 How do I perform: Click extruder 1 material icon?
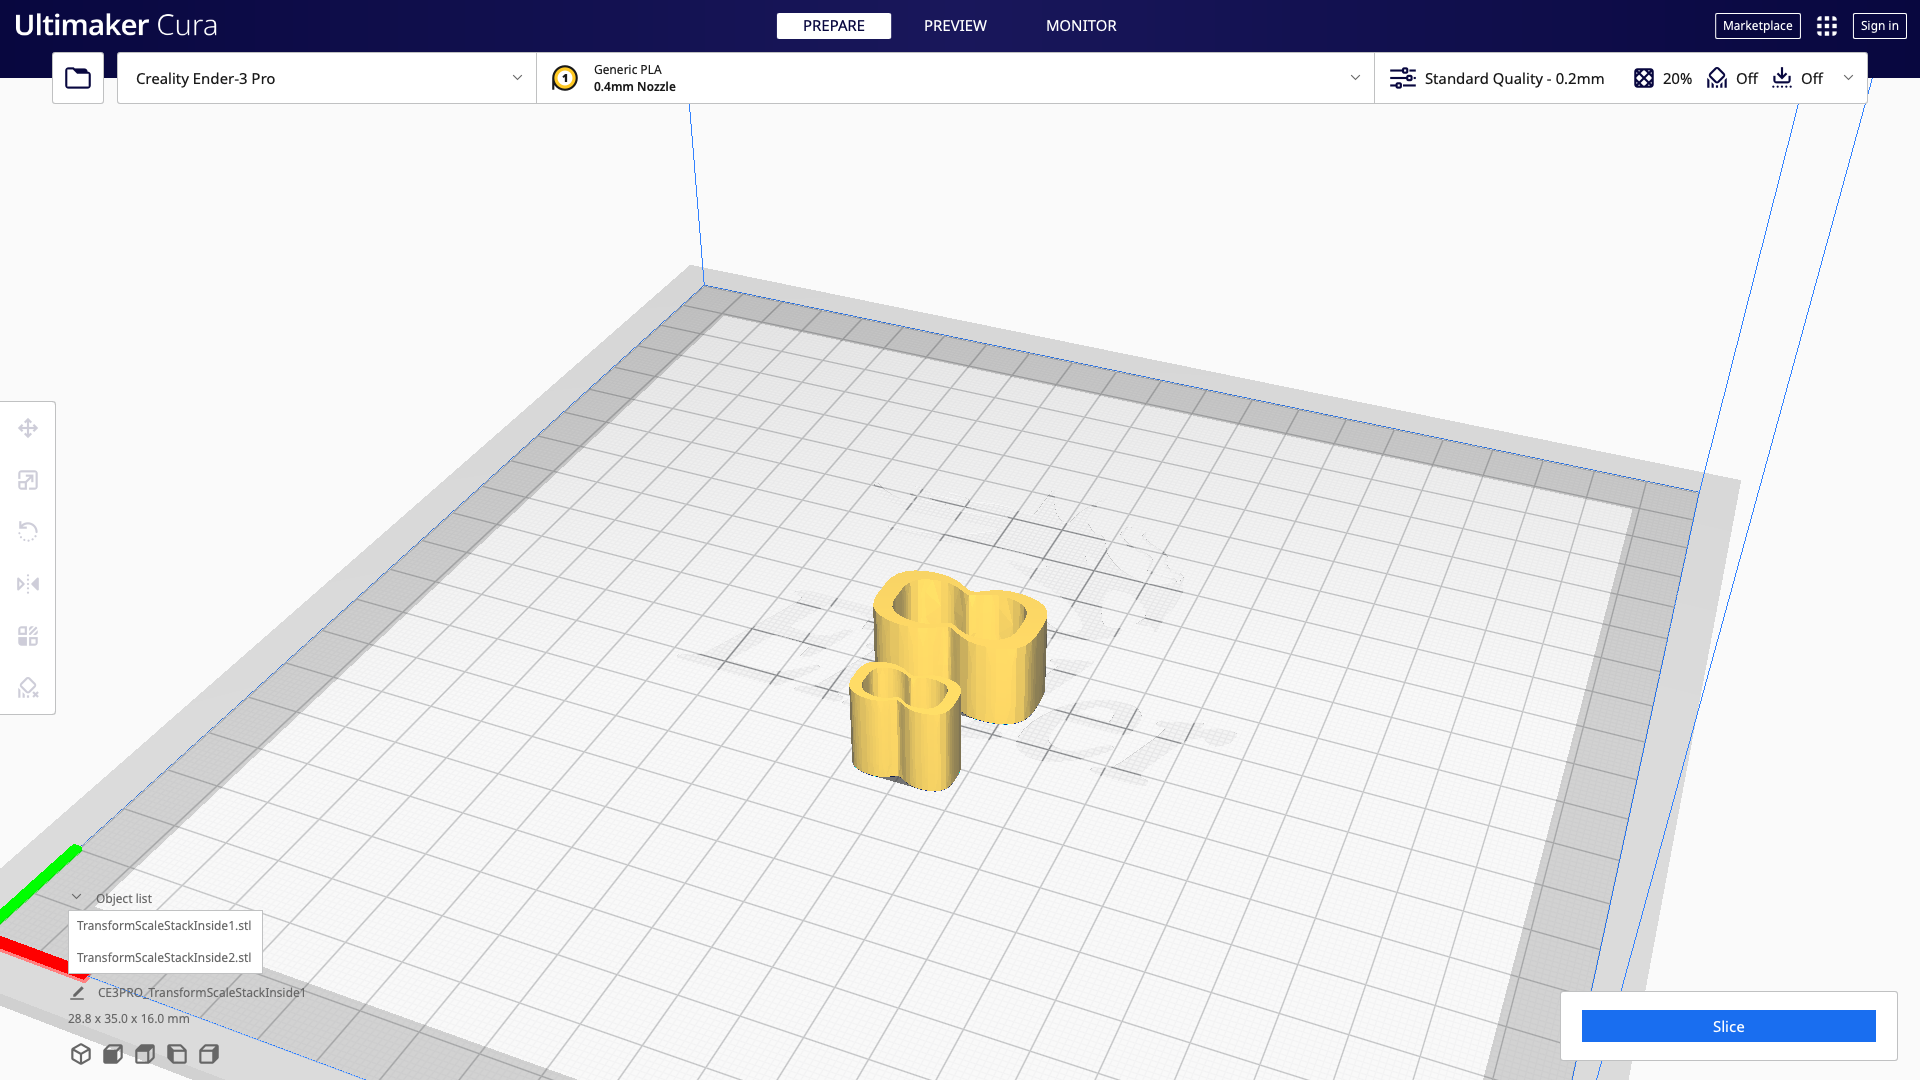click(x=565, y=78)
